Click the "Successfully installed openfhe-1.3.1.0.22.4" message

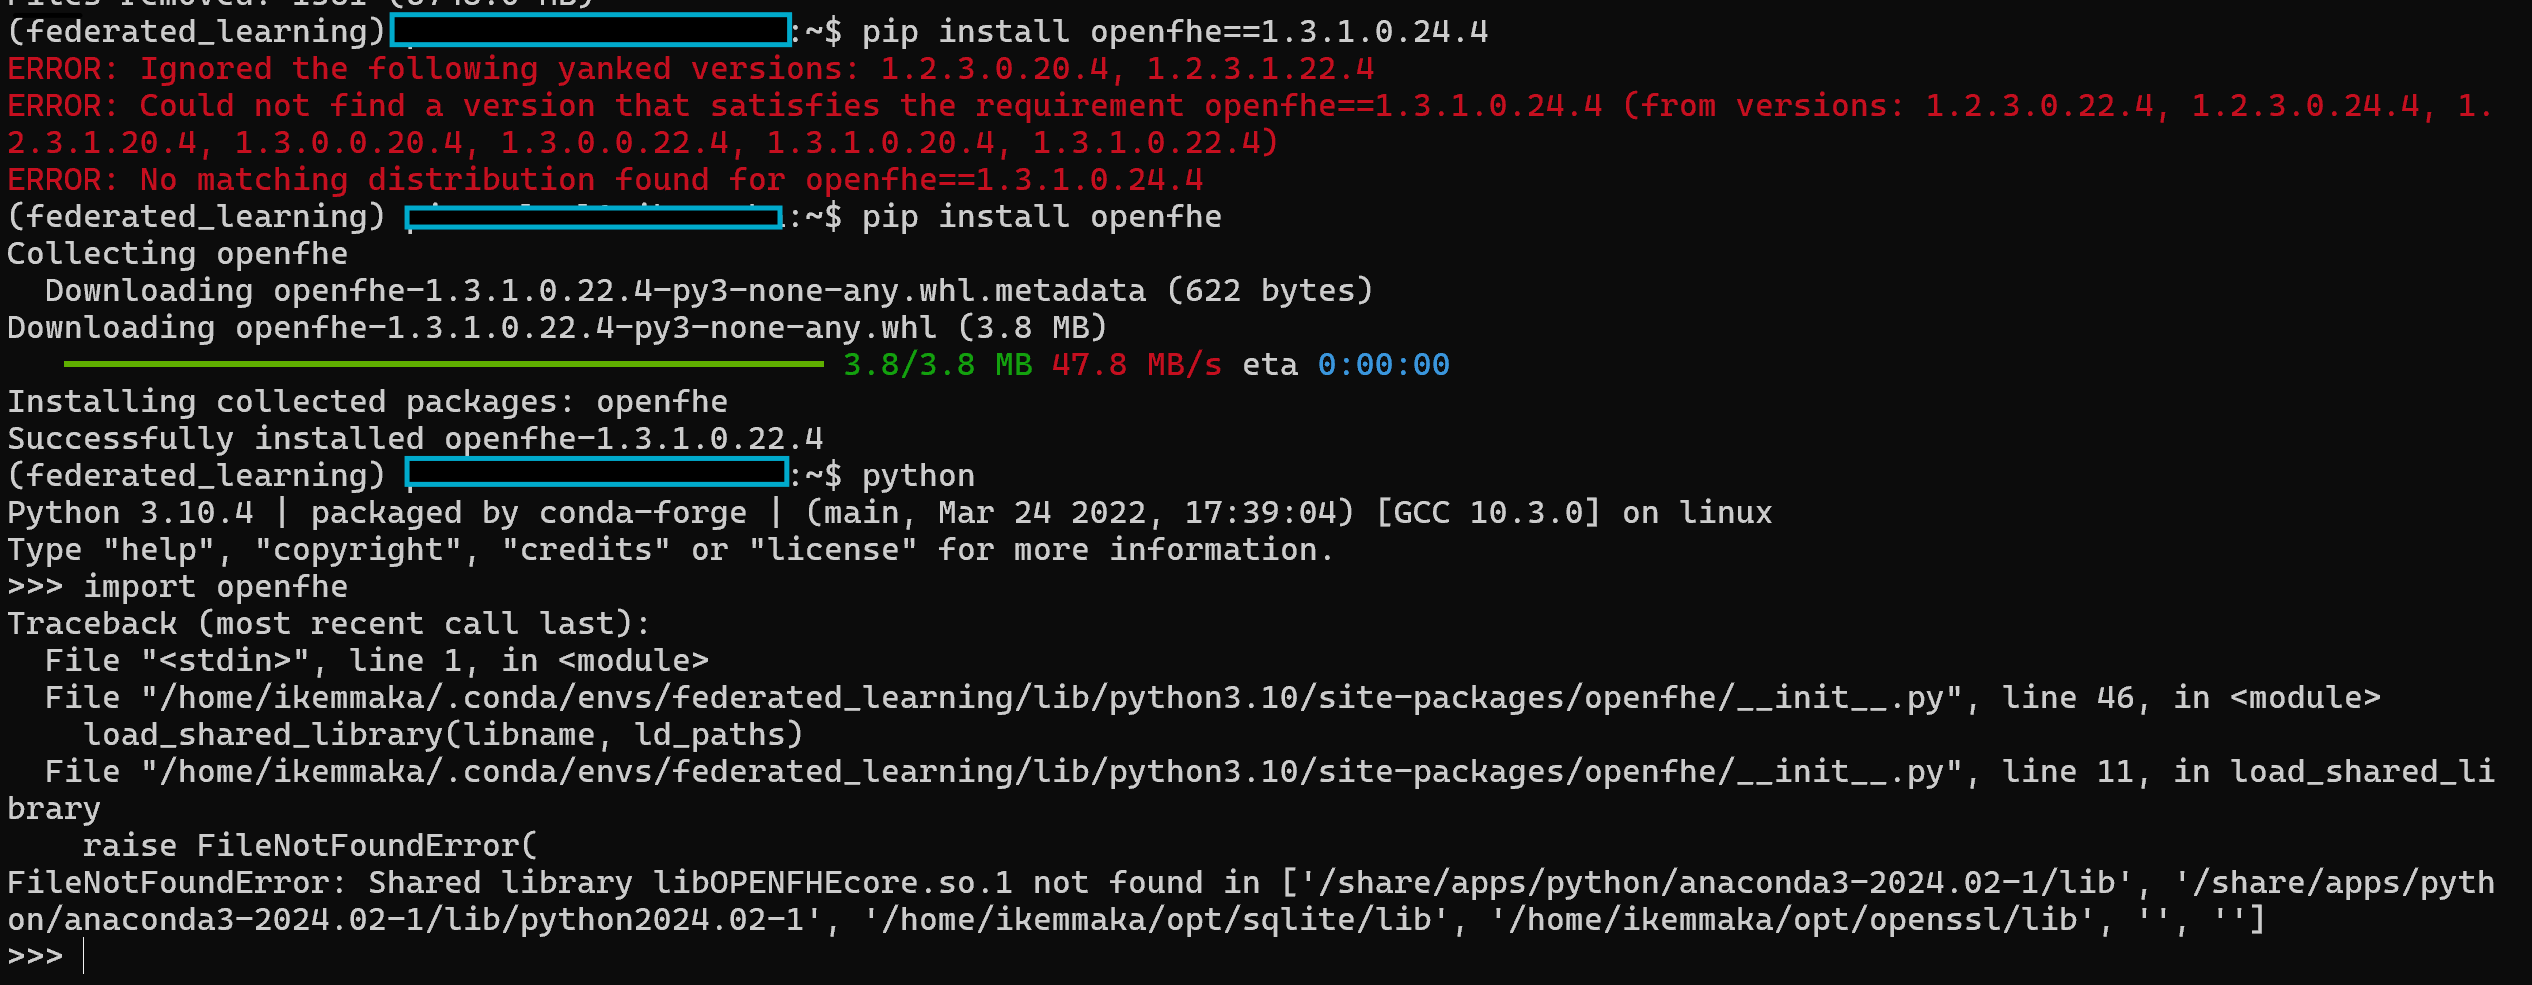click(x=415, y=439)
